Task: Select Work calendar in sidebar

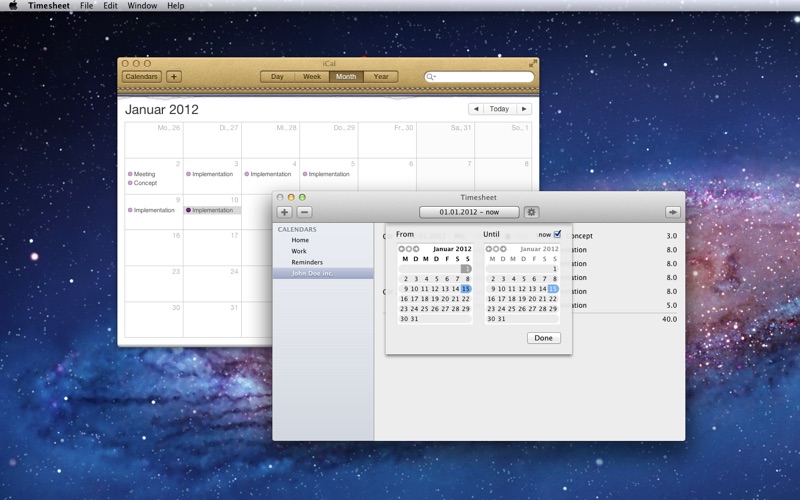Action: point(299,251)
